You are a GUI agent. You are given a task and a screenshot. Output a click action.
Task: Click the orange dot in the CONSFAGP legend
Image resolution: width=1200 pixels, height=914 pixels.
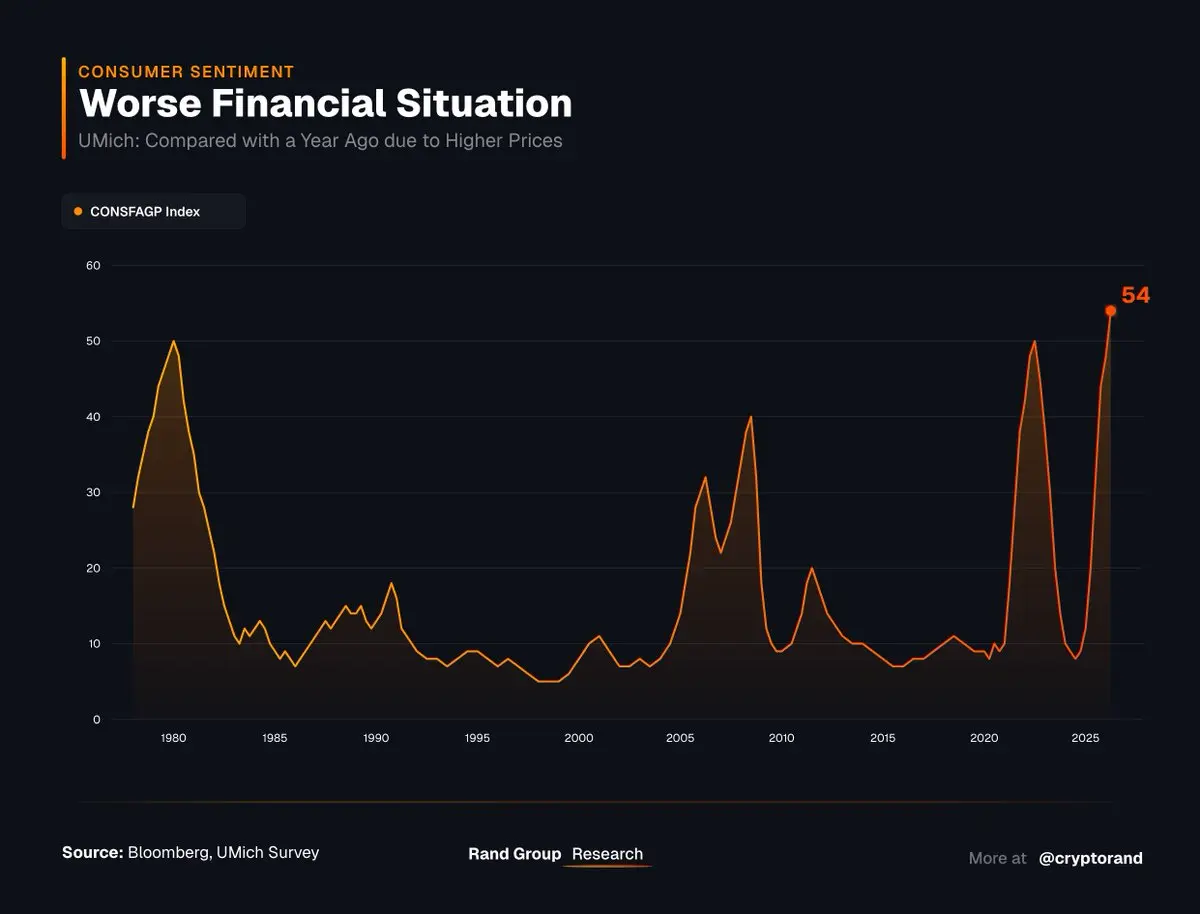coord(78,211)
